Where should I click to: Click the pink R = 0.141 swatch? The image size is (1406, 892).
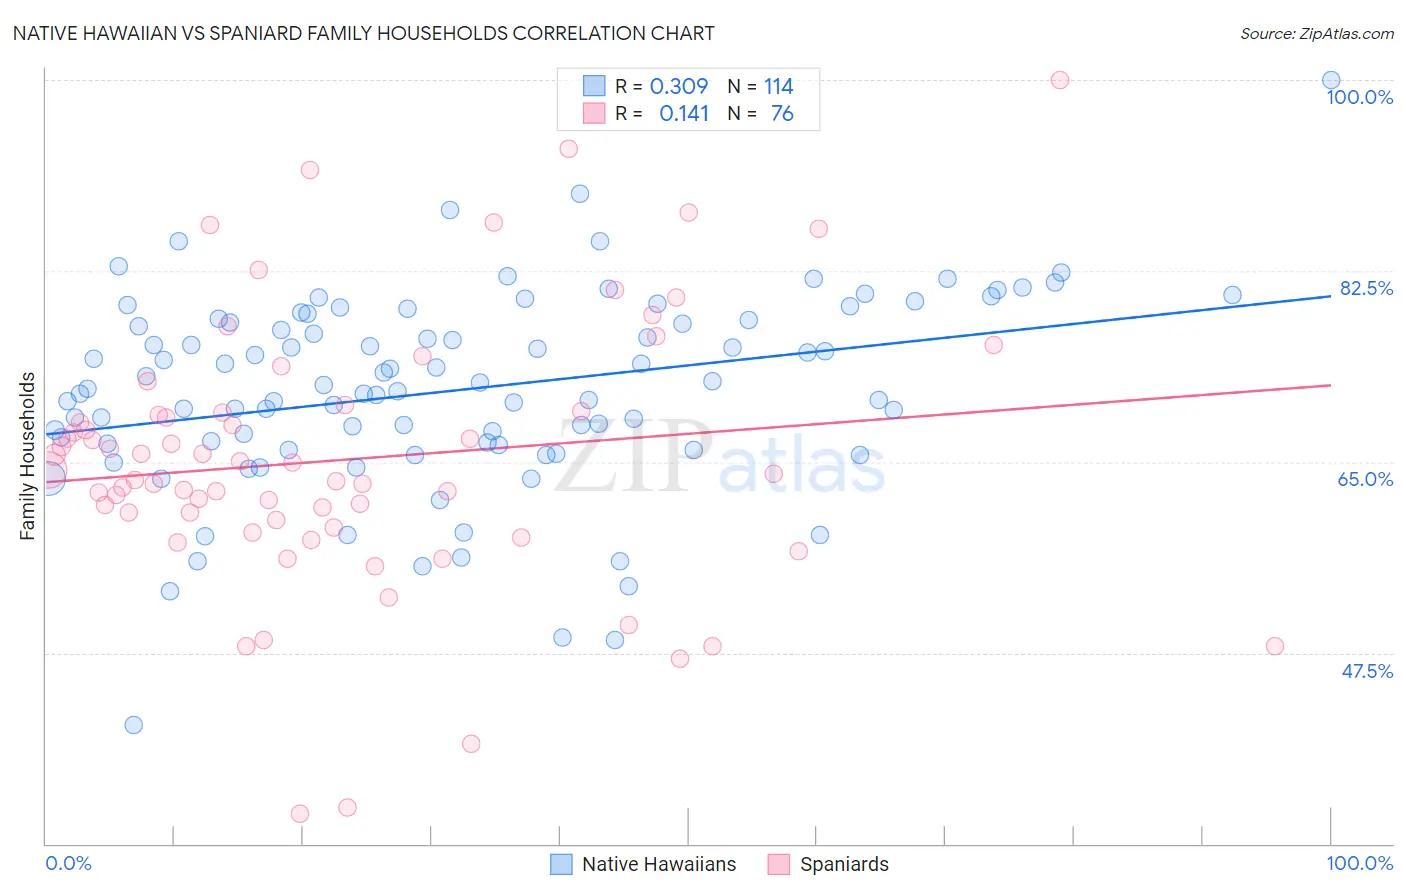pos(594,113)
